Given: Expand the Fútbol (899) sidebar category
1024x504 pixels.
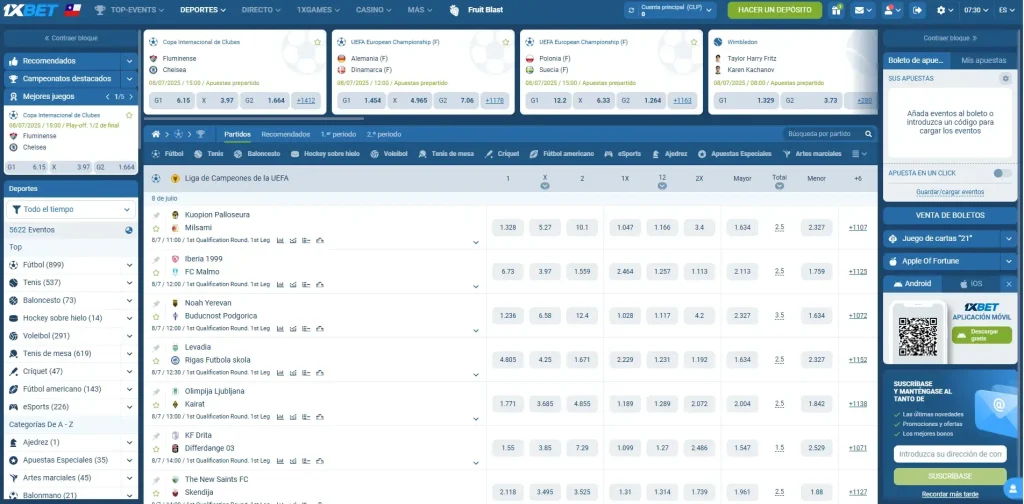Looking at the screenshot, I should (x=129, y=265).
